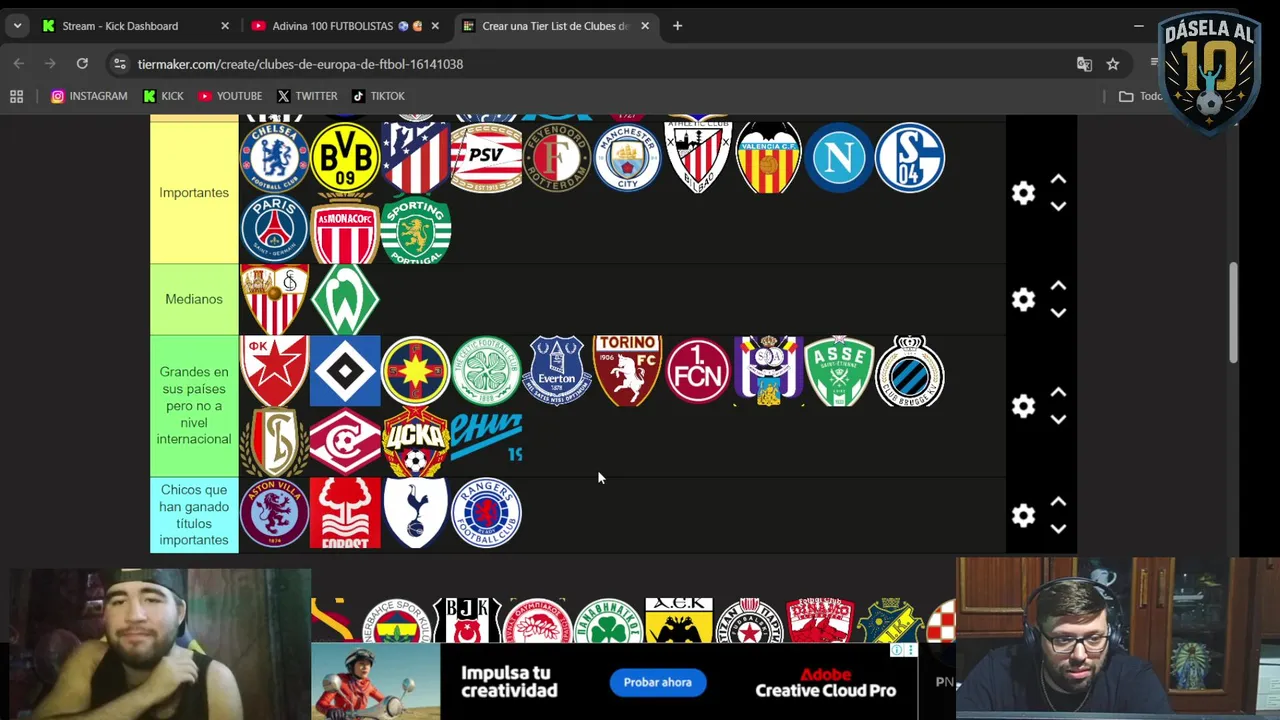
Task: Select the Rangers Football Club crest
Action: (x=486, y=513)
